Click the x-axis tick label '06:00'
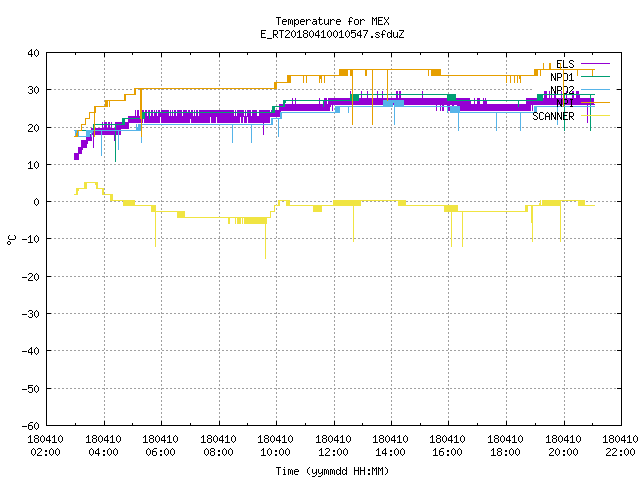Screen dimensions: 640x480 point(160,452)
